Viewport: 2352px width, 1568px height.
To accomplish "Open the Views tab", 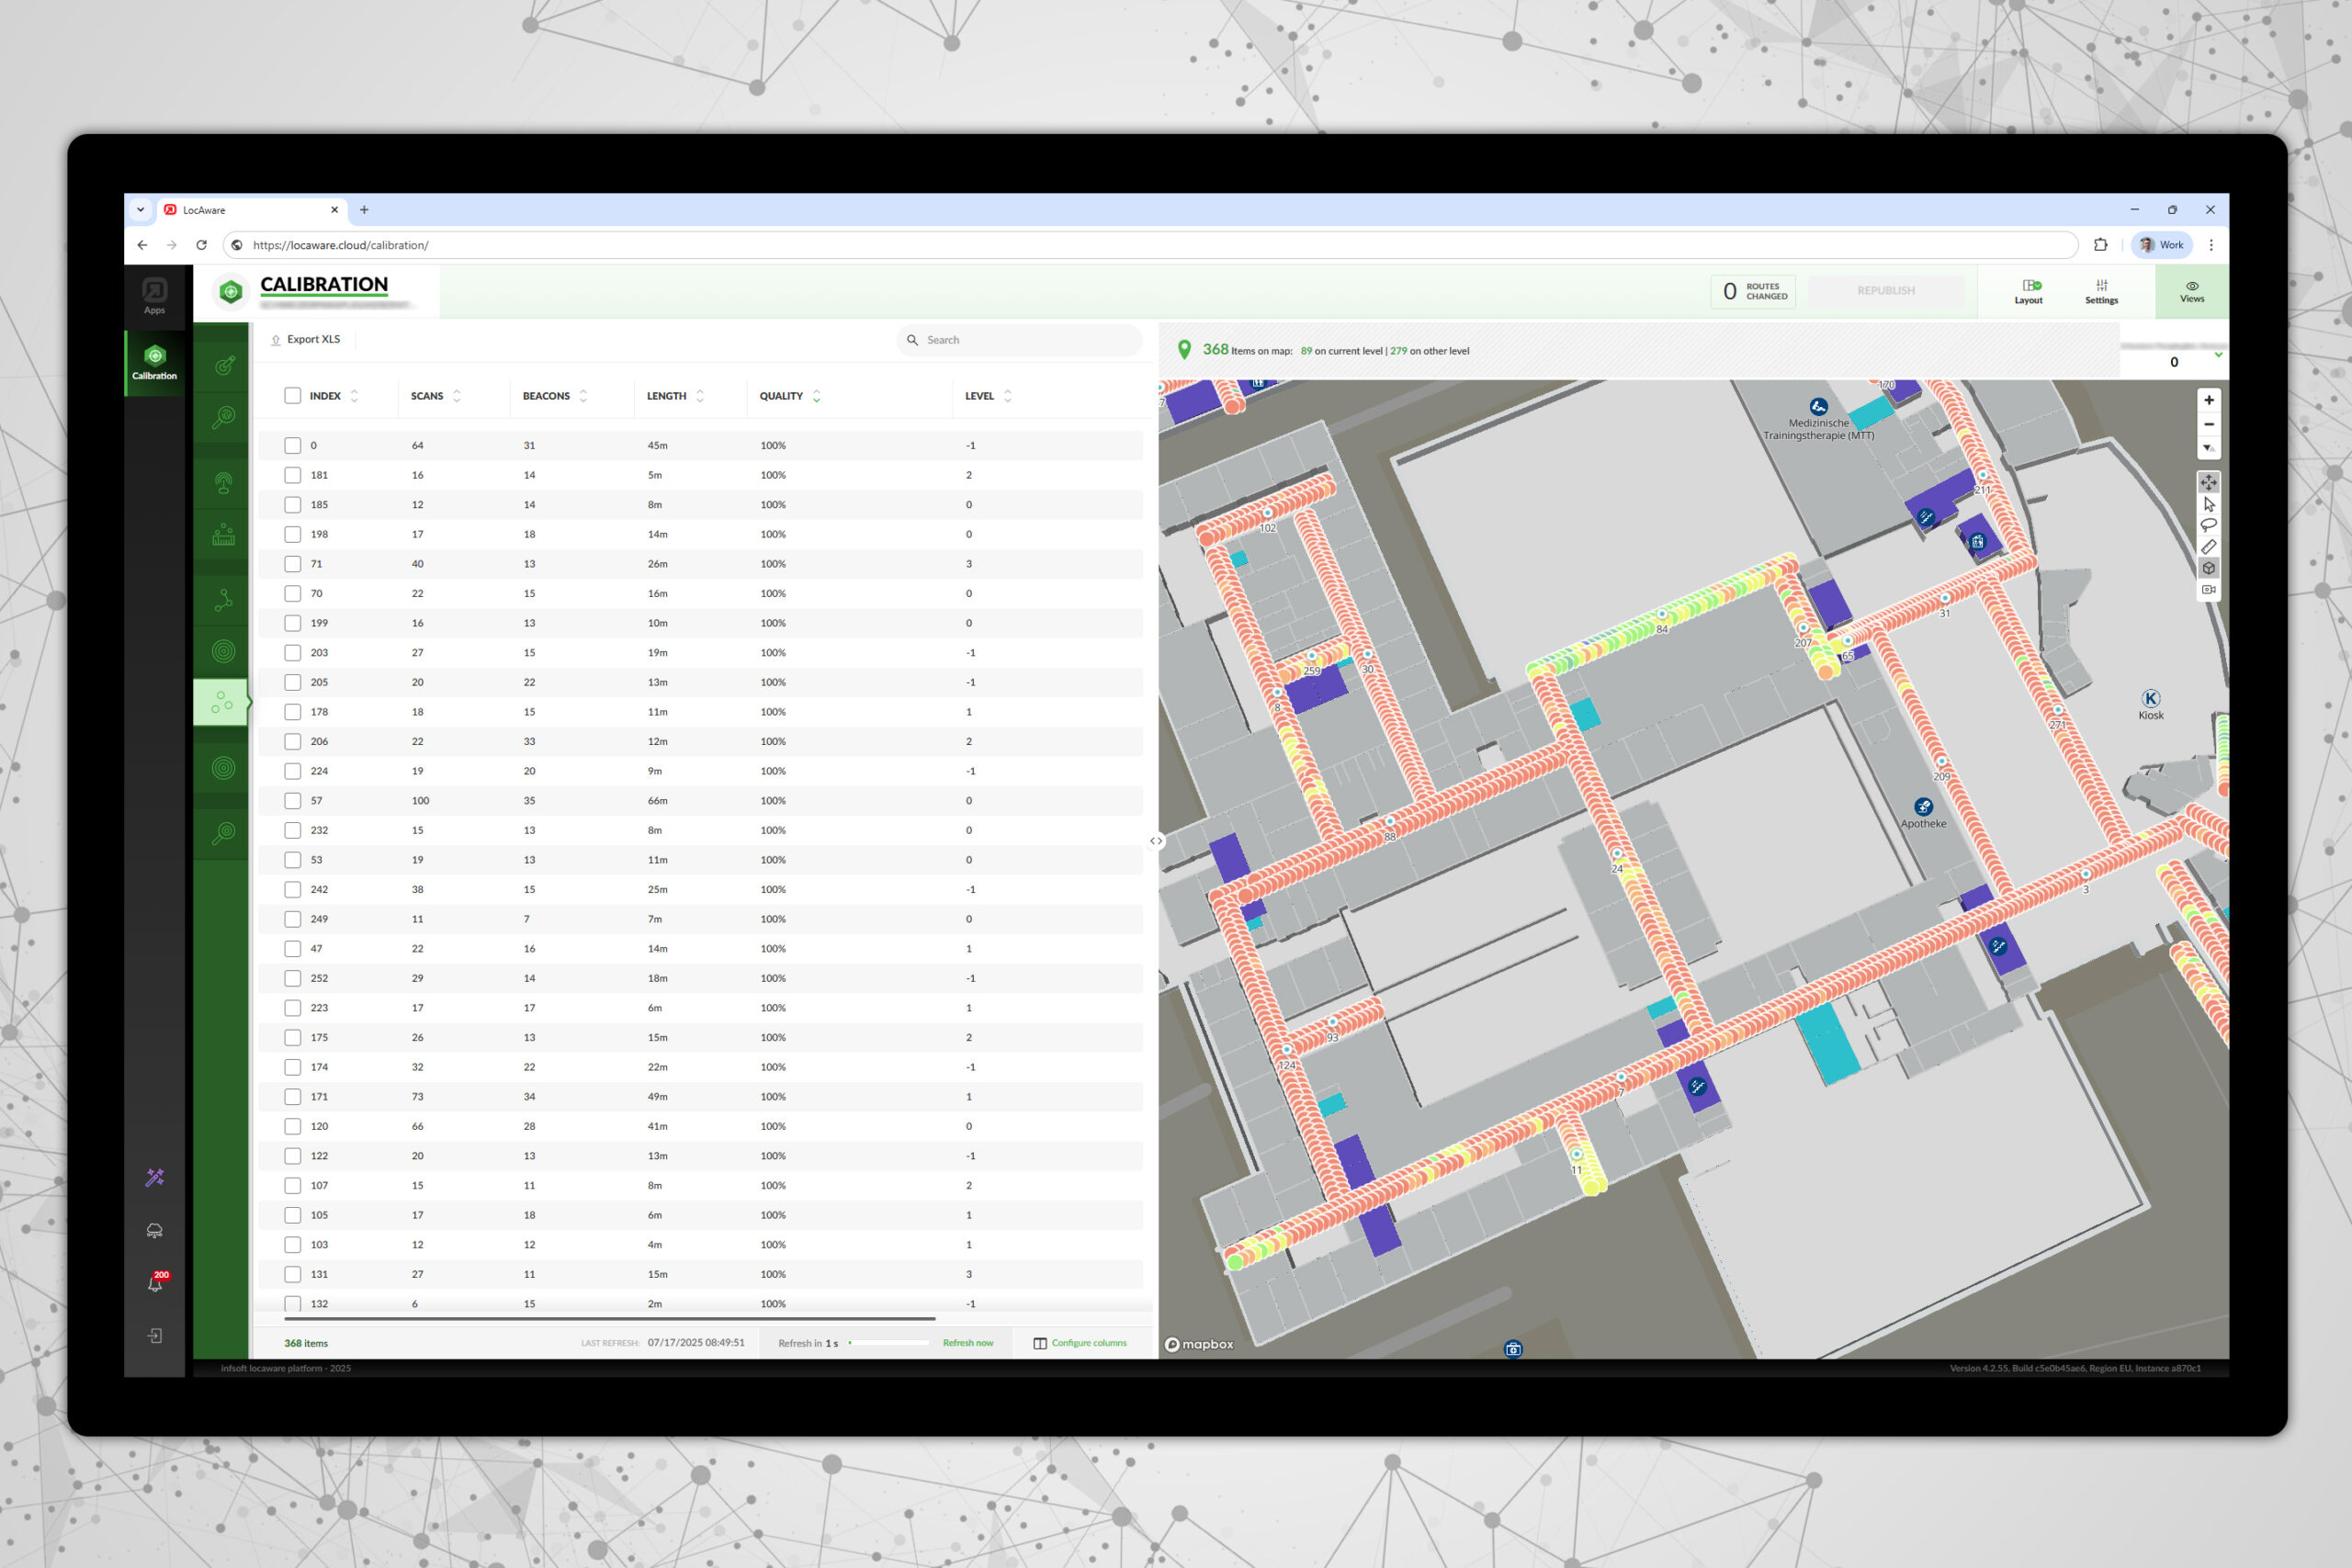I will [x=2191, y=292].
